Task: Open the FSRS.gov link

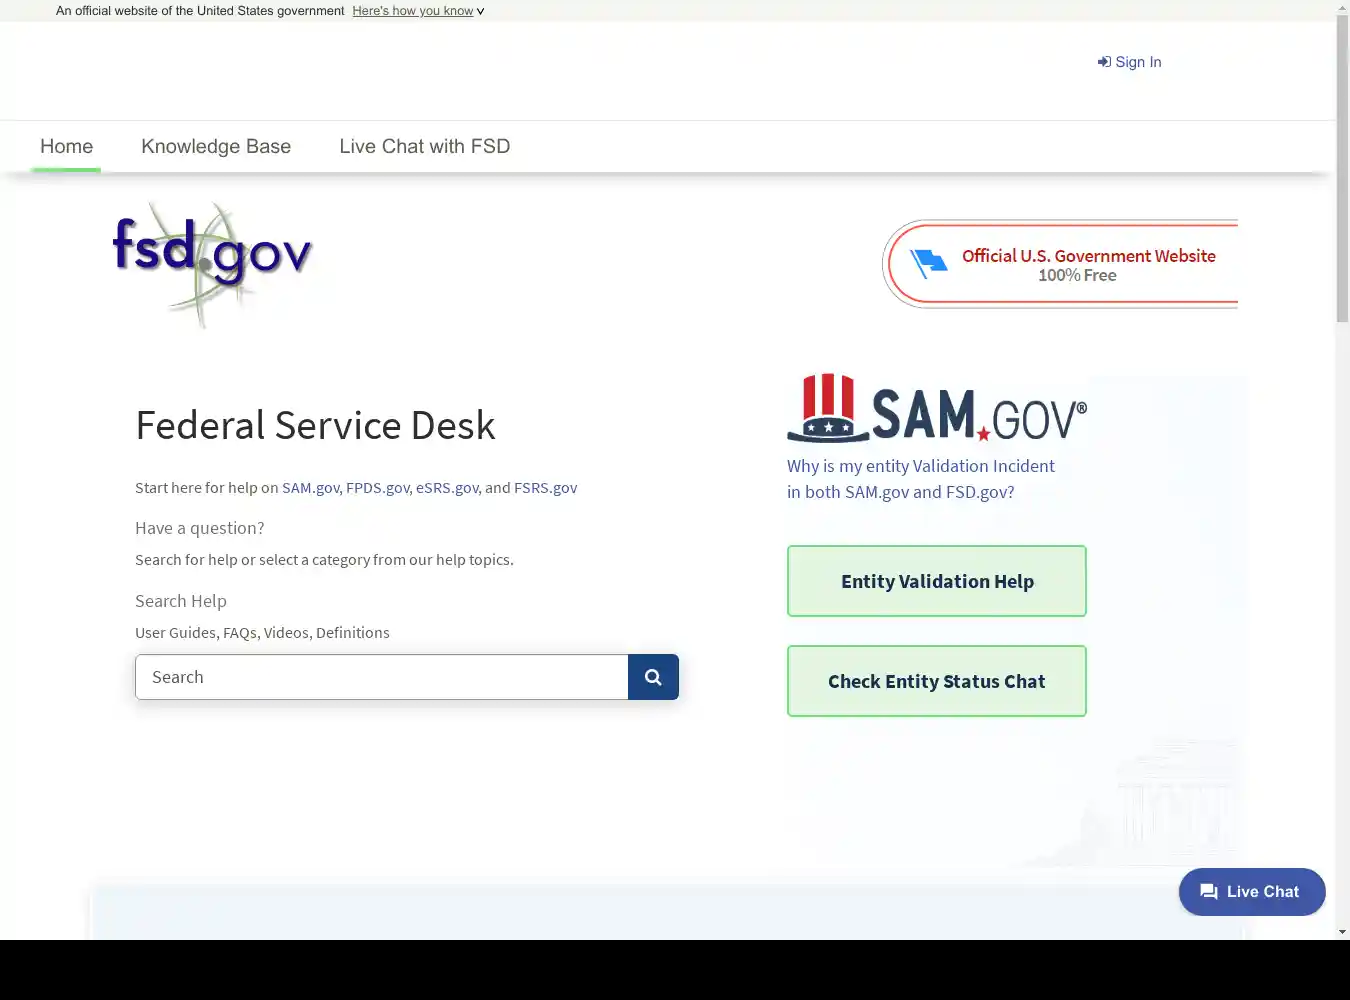Action: coord(545,488)
